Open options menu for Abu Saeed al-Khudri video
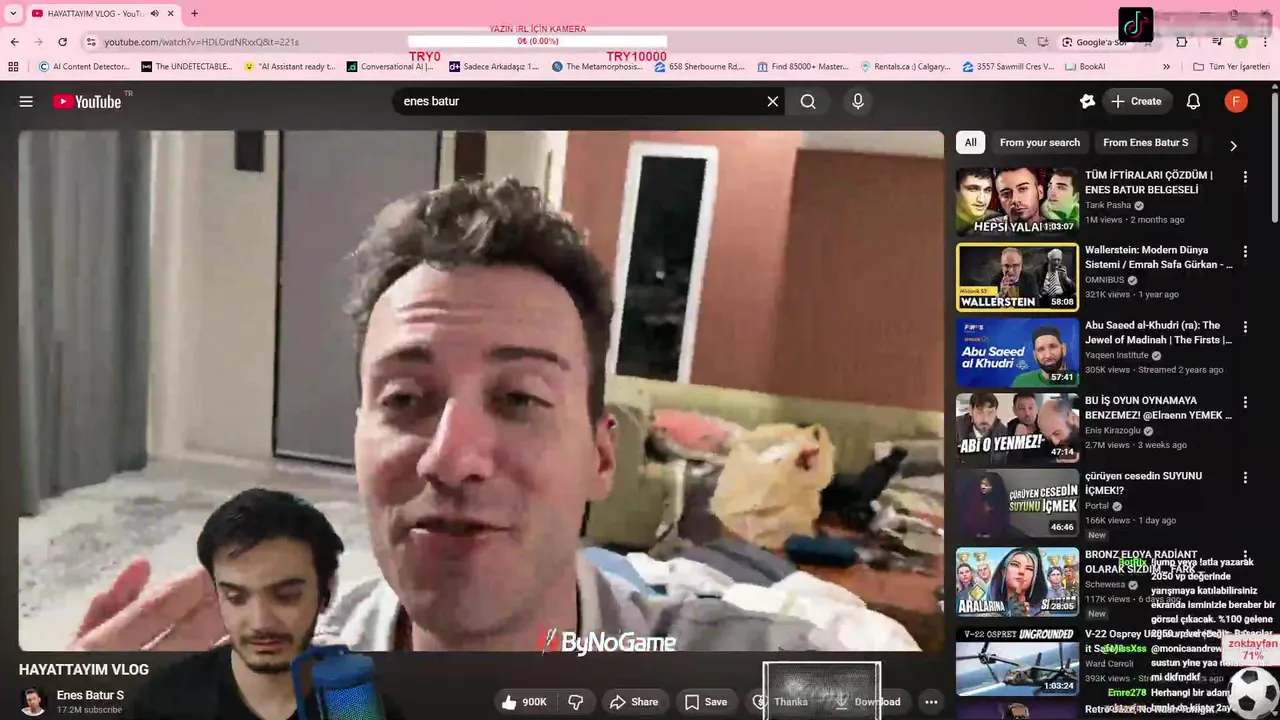Viewport: 1280px width, 720px height. [1245, 327]
